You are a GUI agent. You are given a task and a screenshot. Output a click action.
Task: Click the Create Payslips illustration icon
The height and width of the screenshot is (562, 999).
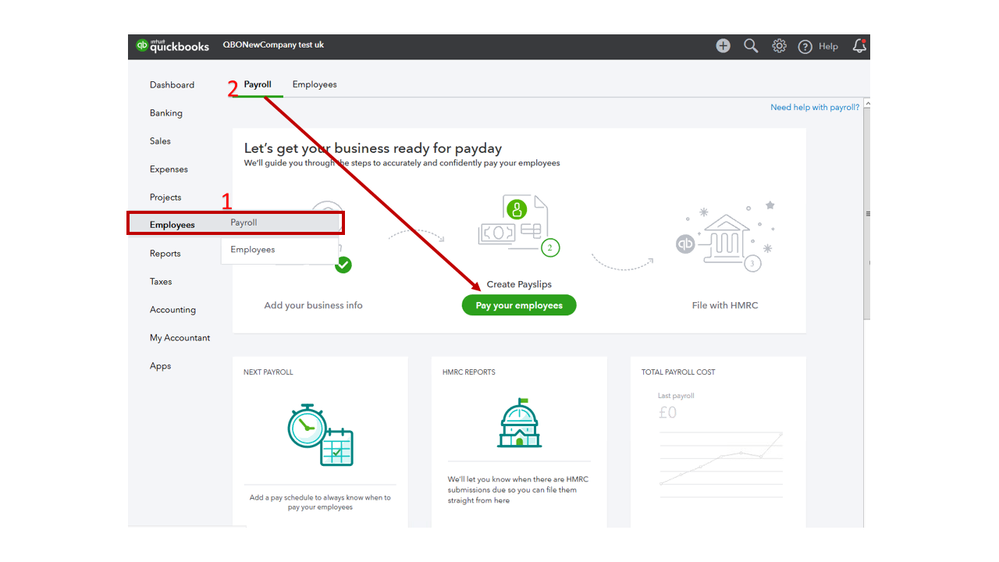pyautogui.click(x=519, y=225)
